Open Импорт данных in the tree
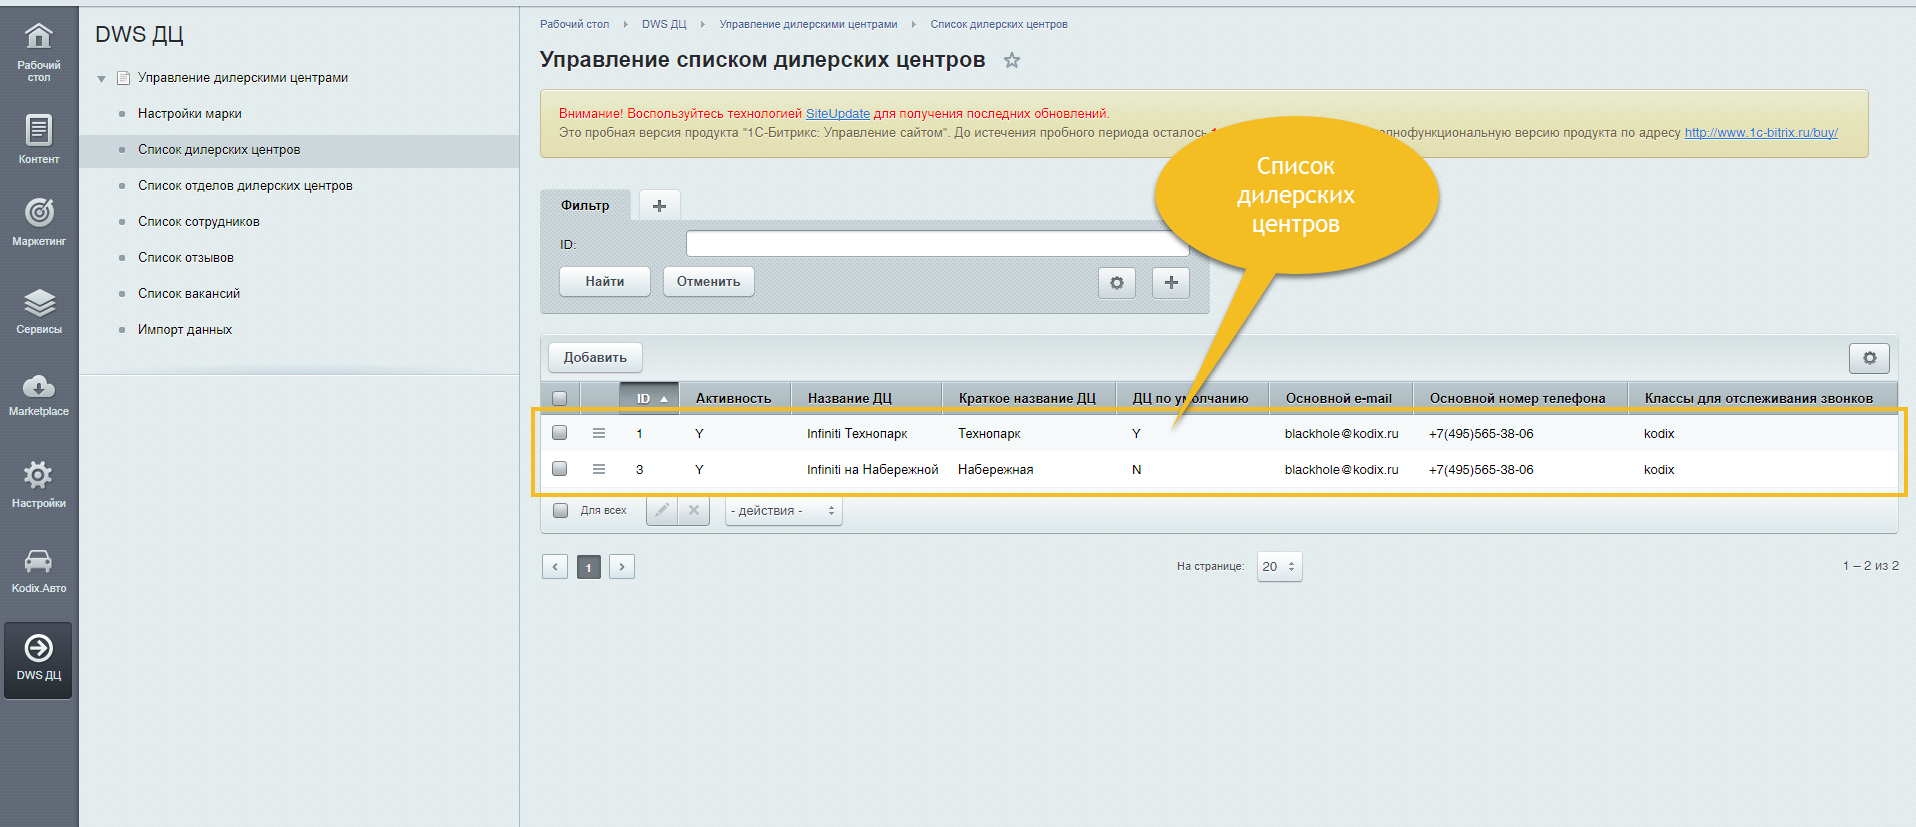1916x827 pixels. (x=185, y=330)
